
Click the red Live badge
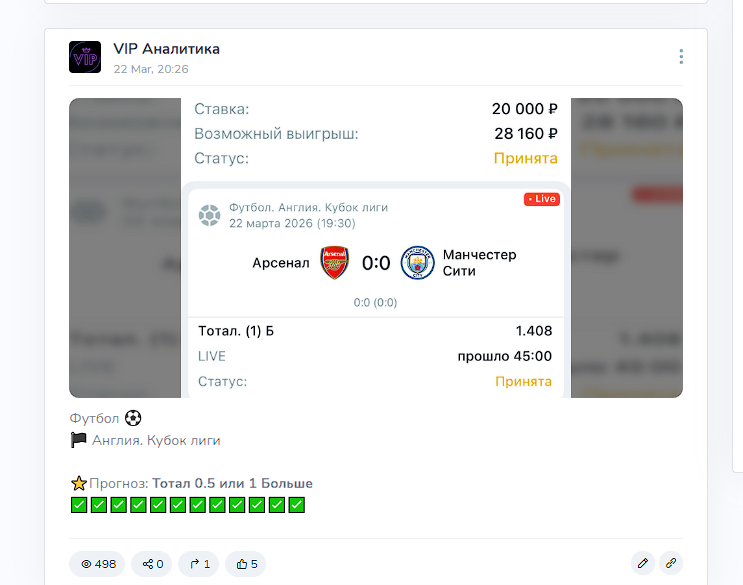(x=542, y=199)
